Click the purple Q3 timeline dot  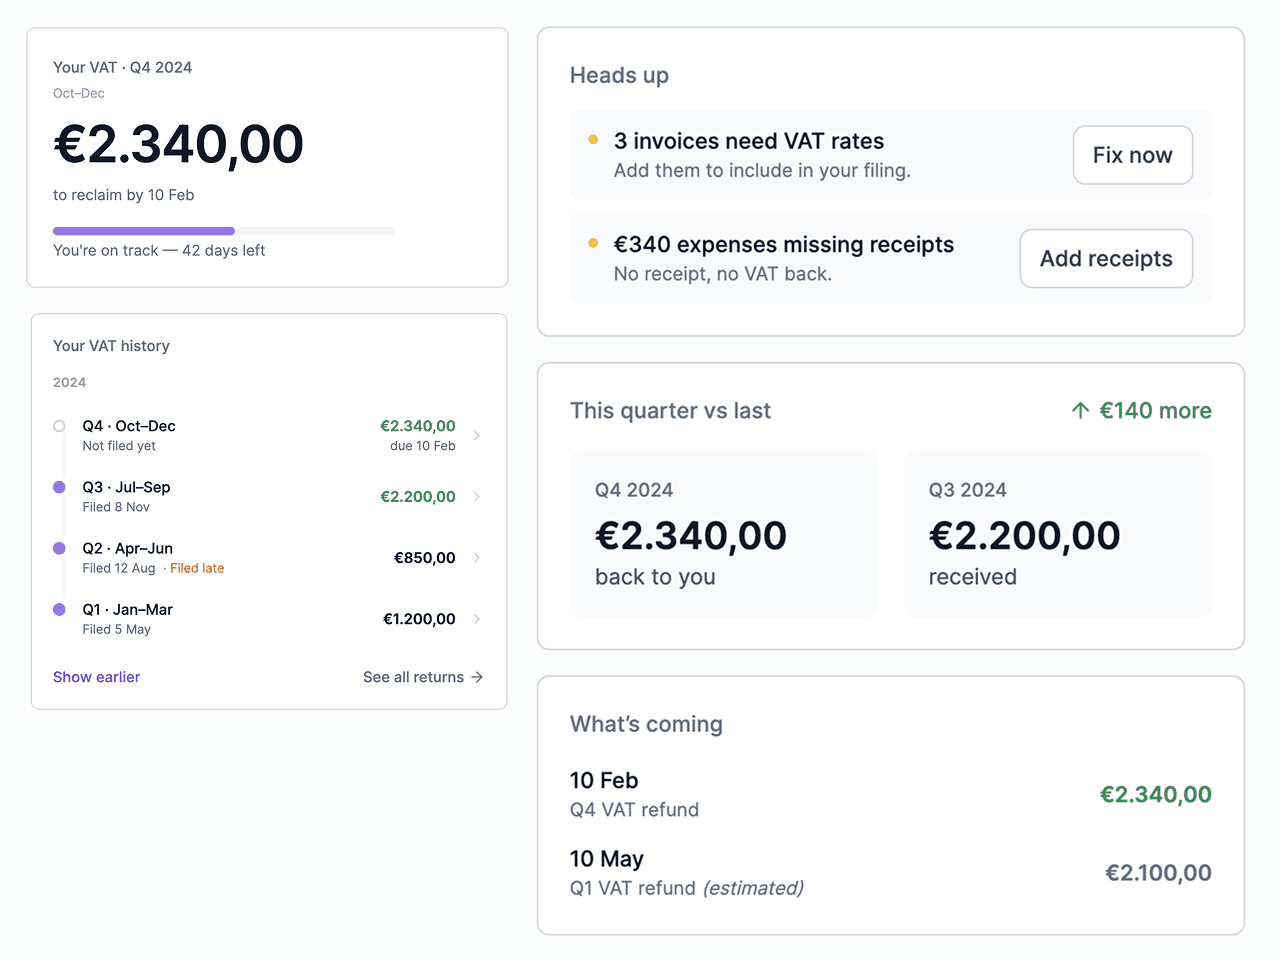pos(59,487)
